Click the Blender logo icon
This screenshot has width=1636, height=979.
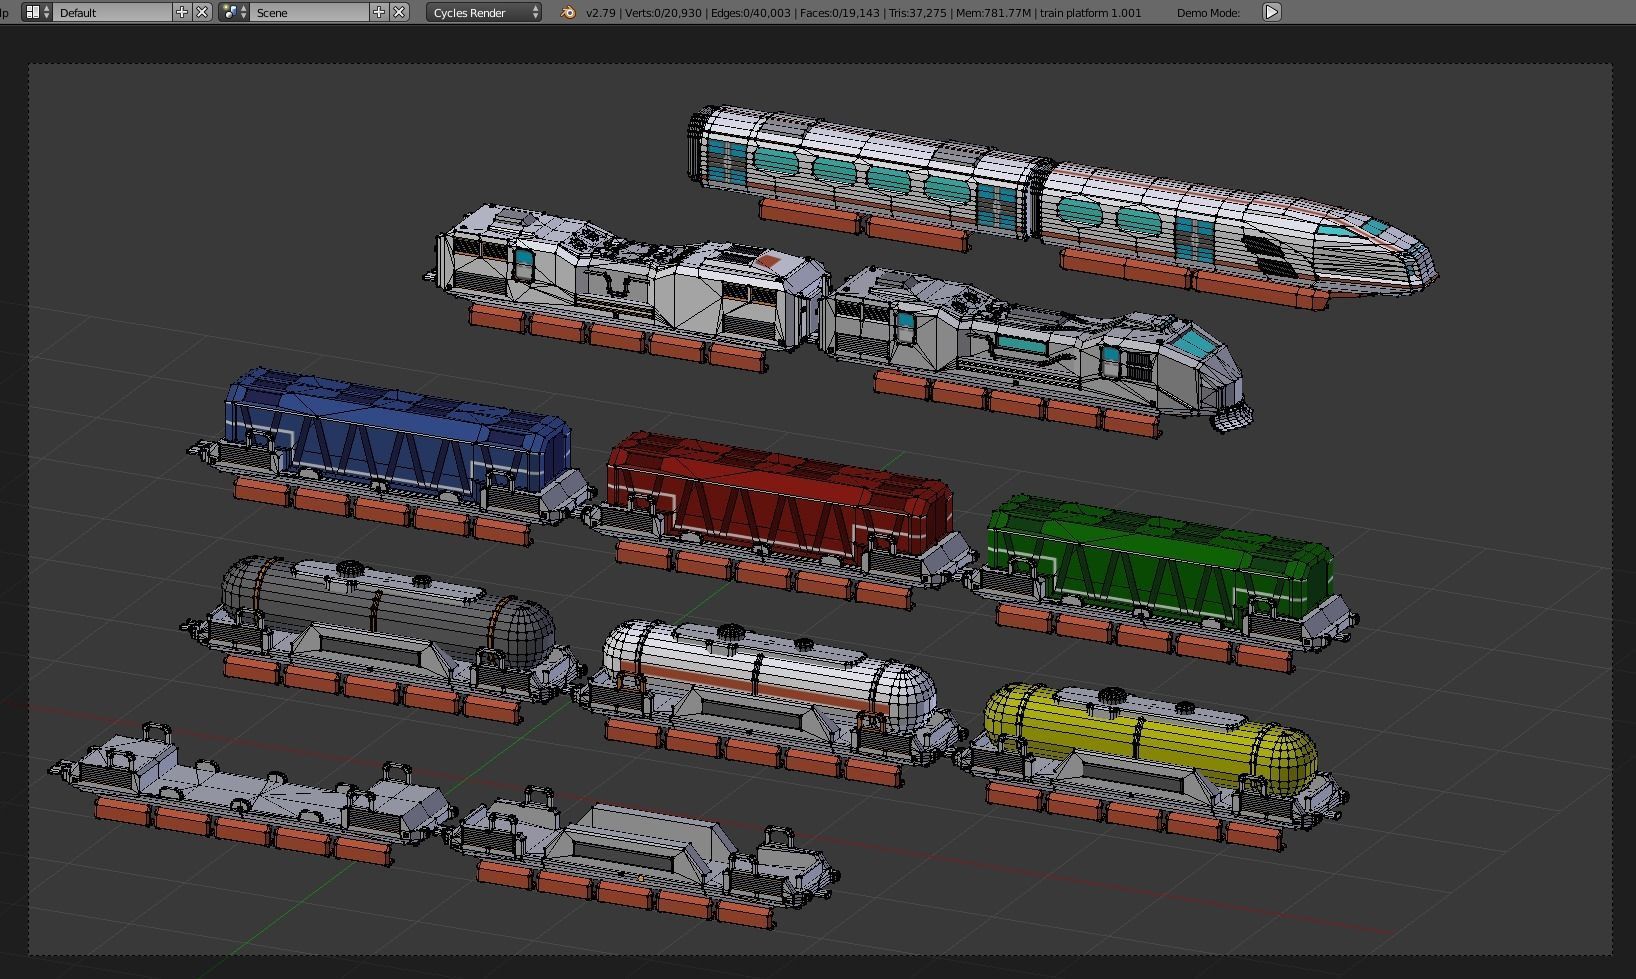[568, 12]
